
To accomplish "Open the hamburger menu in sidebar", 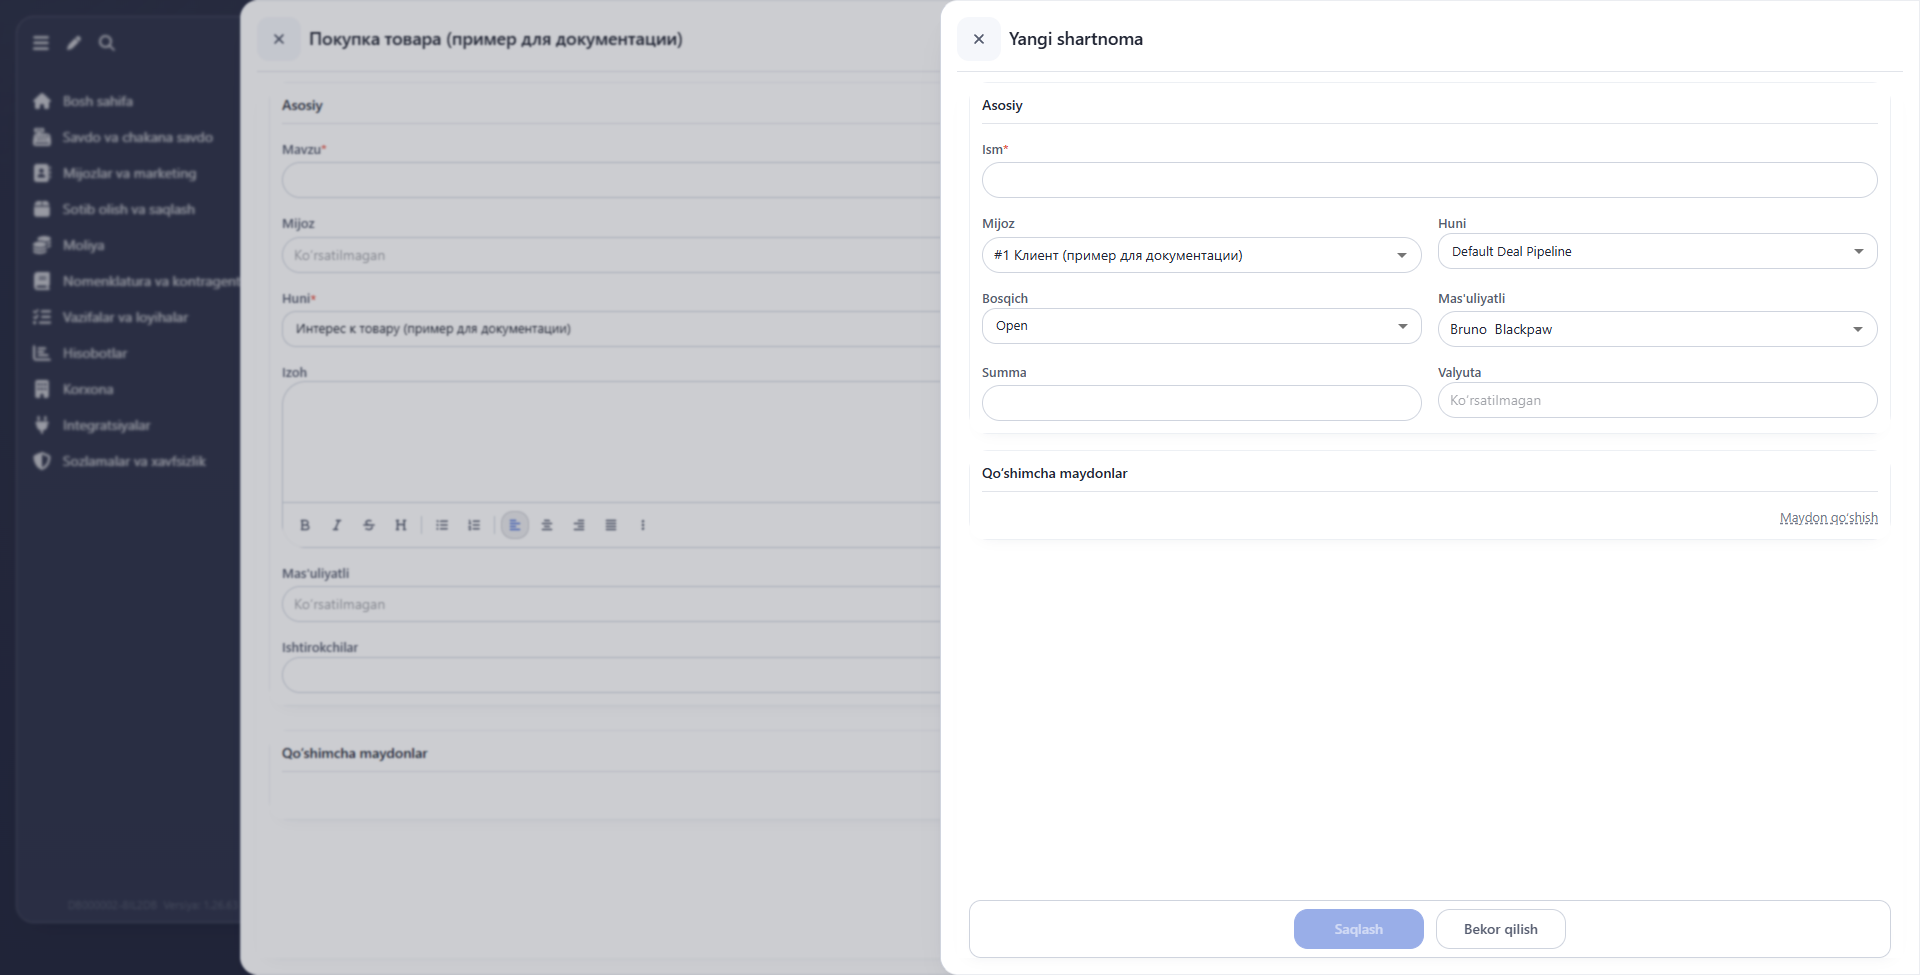I will pos(41,43).
